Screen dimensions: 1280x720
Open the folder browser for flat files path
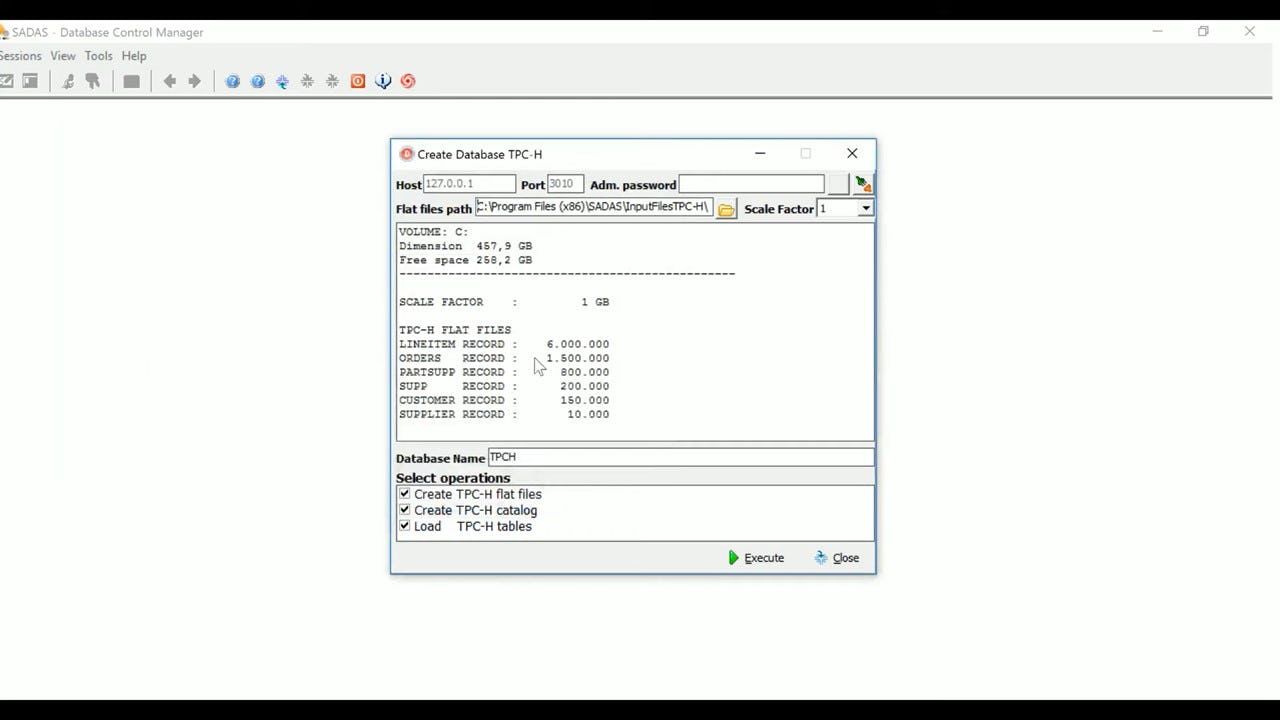pos(725,208)
